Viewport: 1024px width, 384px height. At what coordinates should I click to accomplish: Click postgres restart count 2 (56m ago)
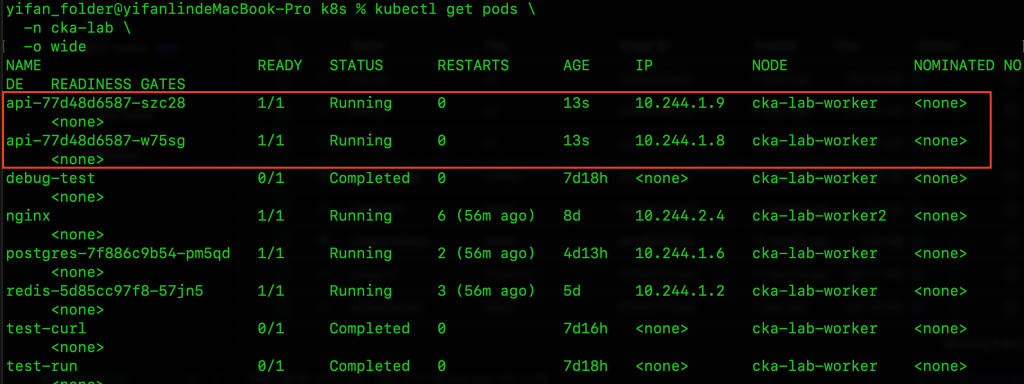pos(486,253)
